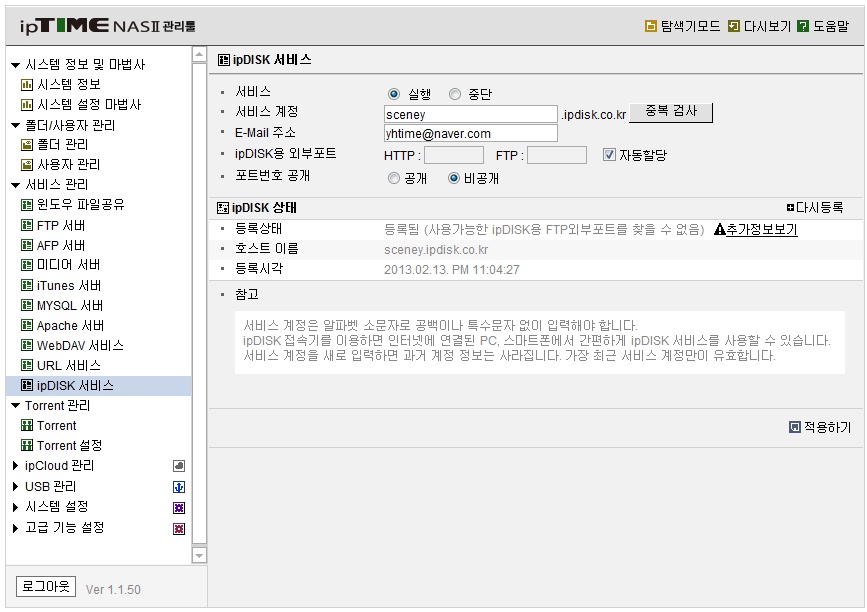Toggle the 자동할당 checkbox
867x612 pixels.
609,155
